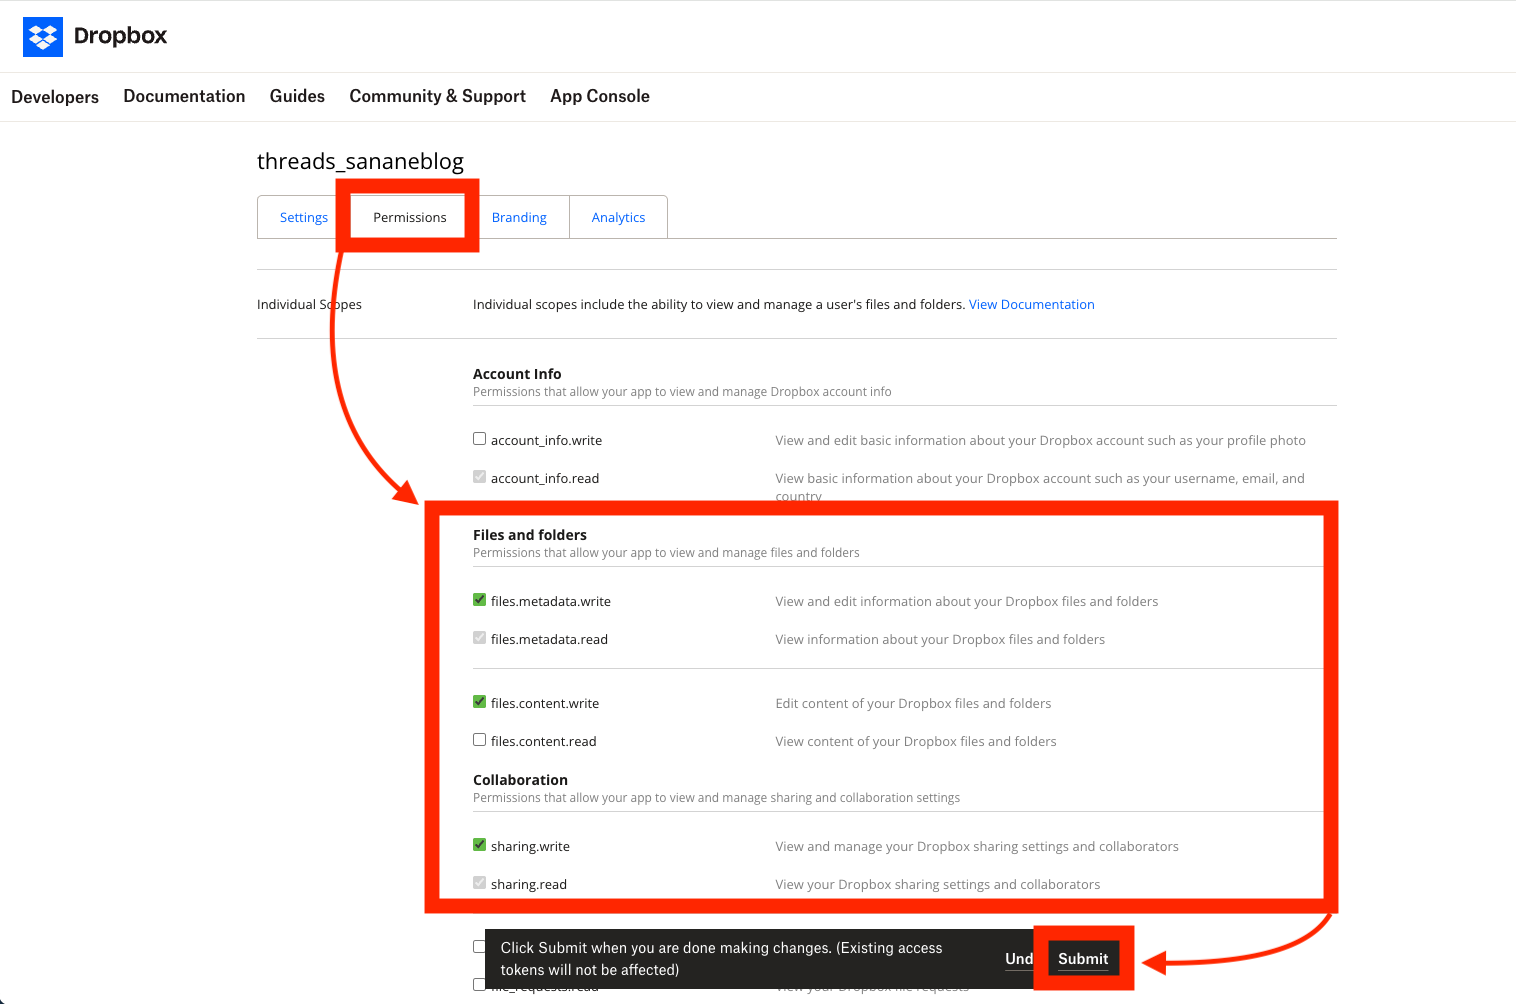1516x1004 pixels.
Task: Go to Guides in navigation
Action: pyautogui.click(x=297, y=96)
